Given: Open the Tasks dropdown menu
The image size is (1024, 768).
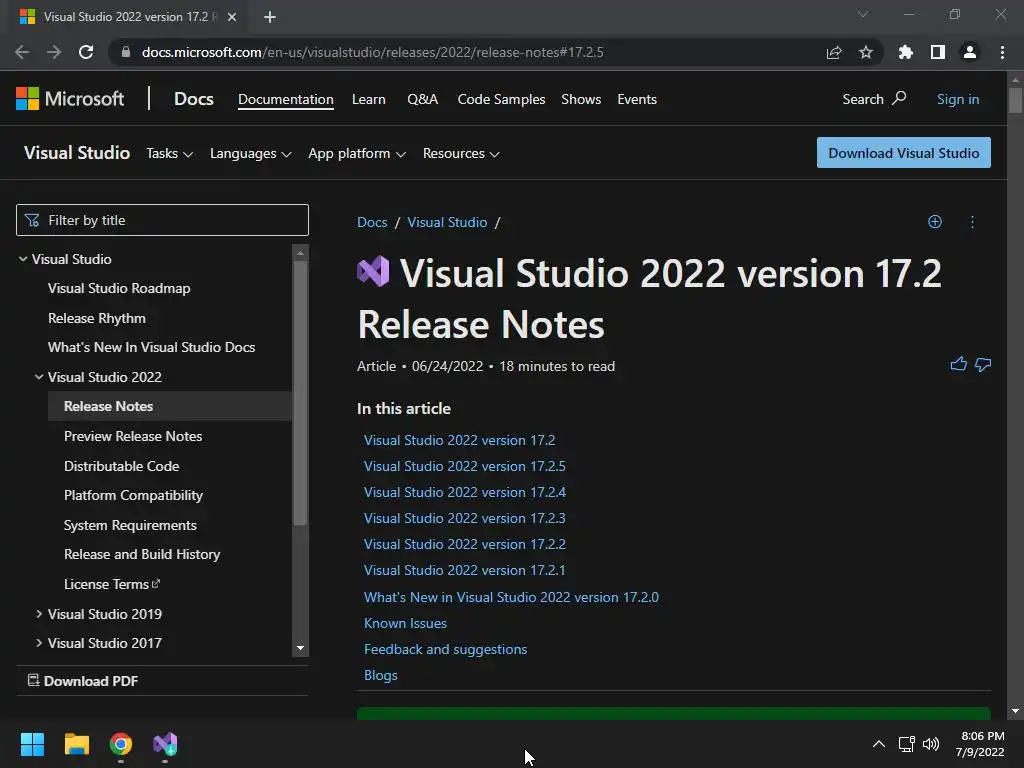Looking at the screenshot, I should tap(169, 153).
